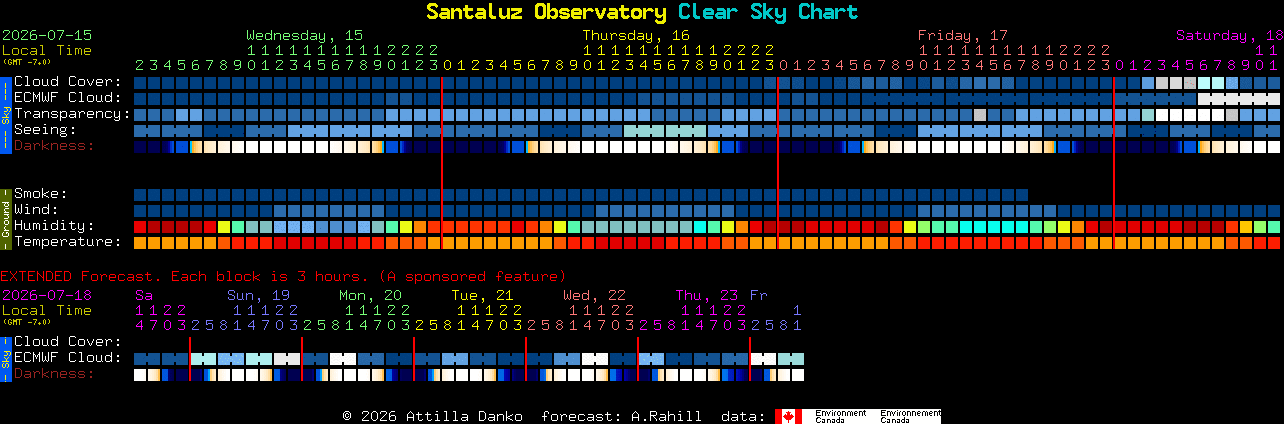The height and width of the screenshot is (424, 1284).
Task: Click the Wed, 22 extended day header
Action: point(594,295)
